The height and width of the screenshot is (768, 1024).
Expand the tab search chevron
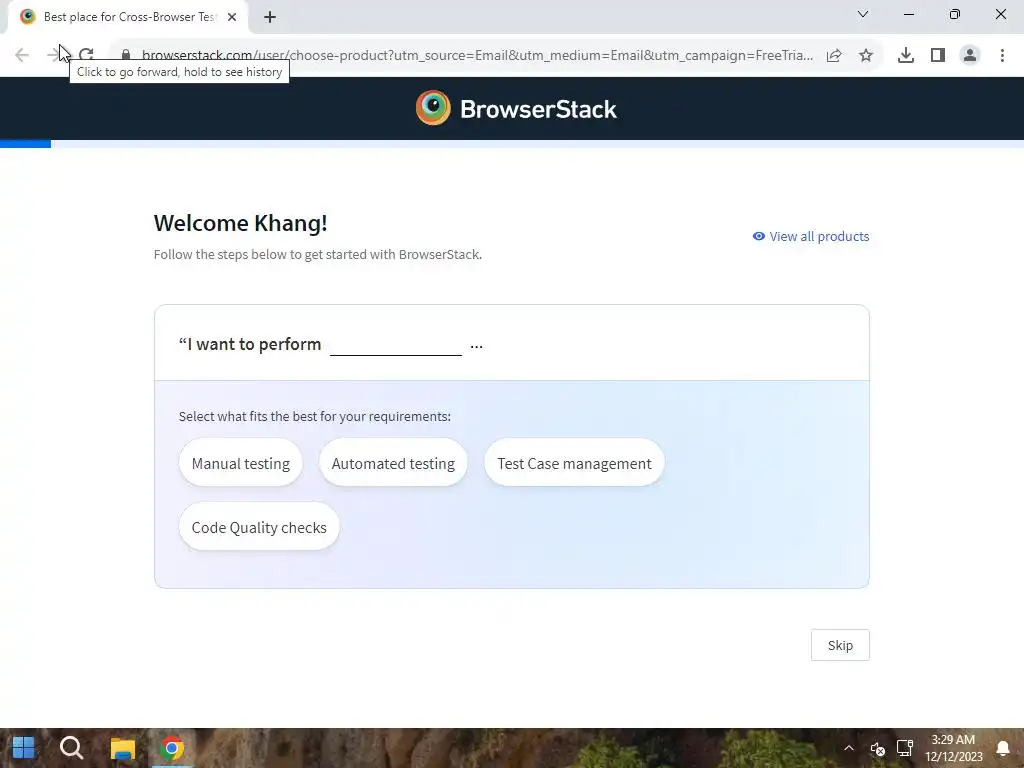(x=863, y=14)
